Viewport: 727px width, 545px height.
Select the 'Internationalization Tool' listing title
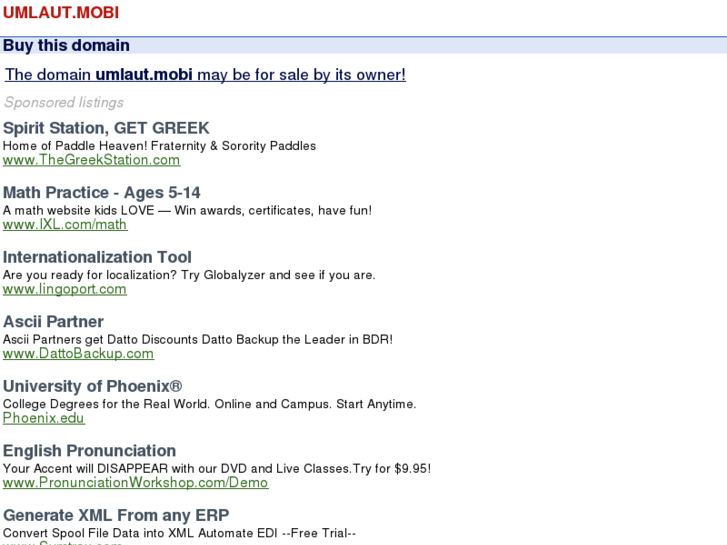point(97,257)
